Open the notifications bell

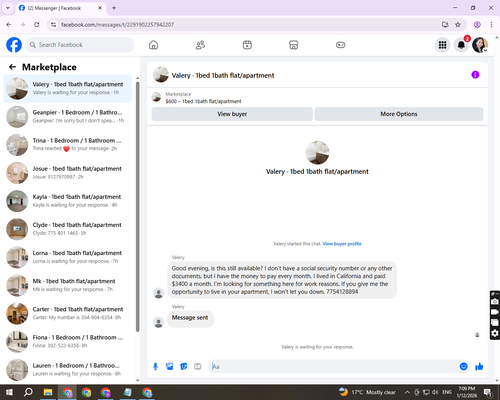tap(461, 45)
